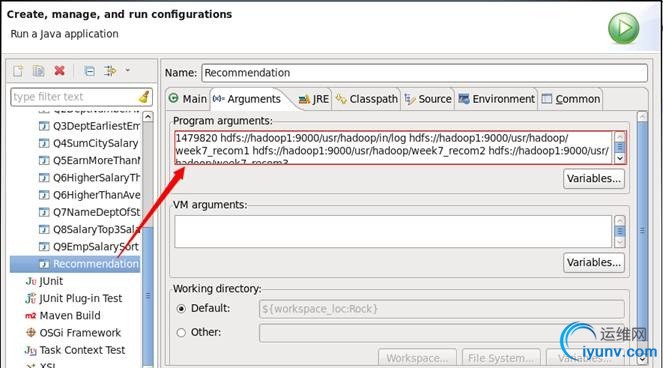The width and height of the screenshot is (663, 368).
Task: Click the duplicate configuration icon
Action: point(38,71)
